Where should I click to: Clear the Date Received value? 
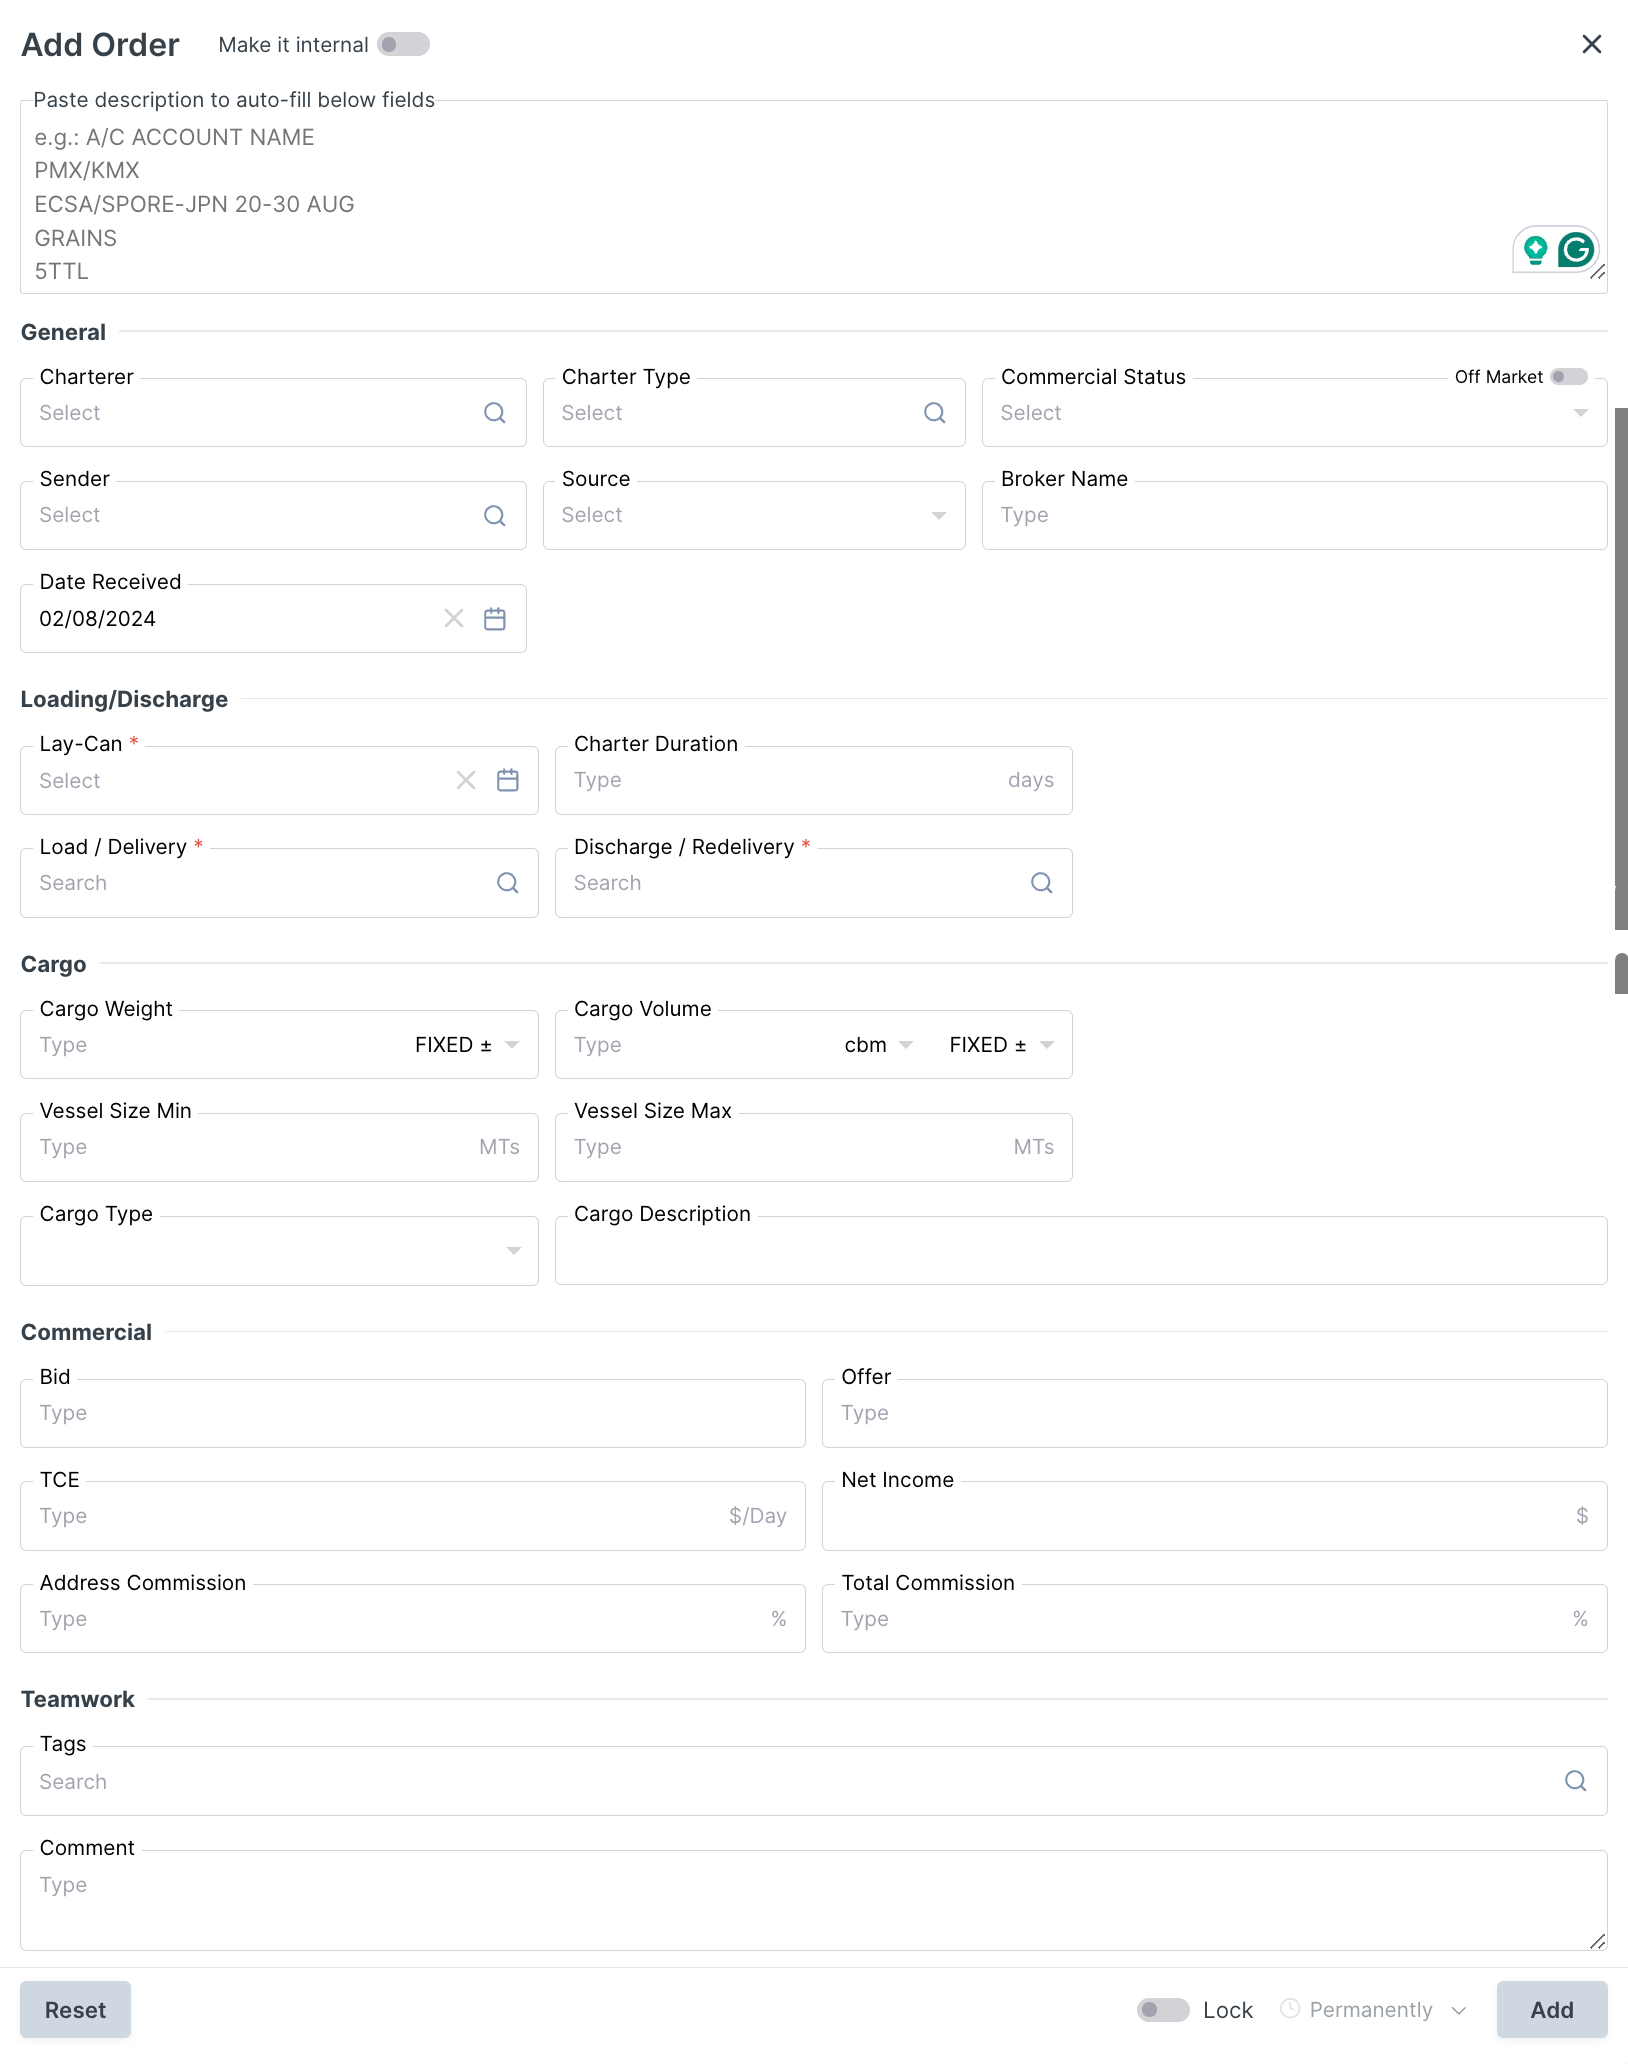[454, 619]
